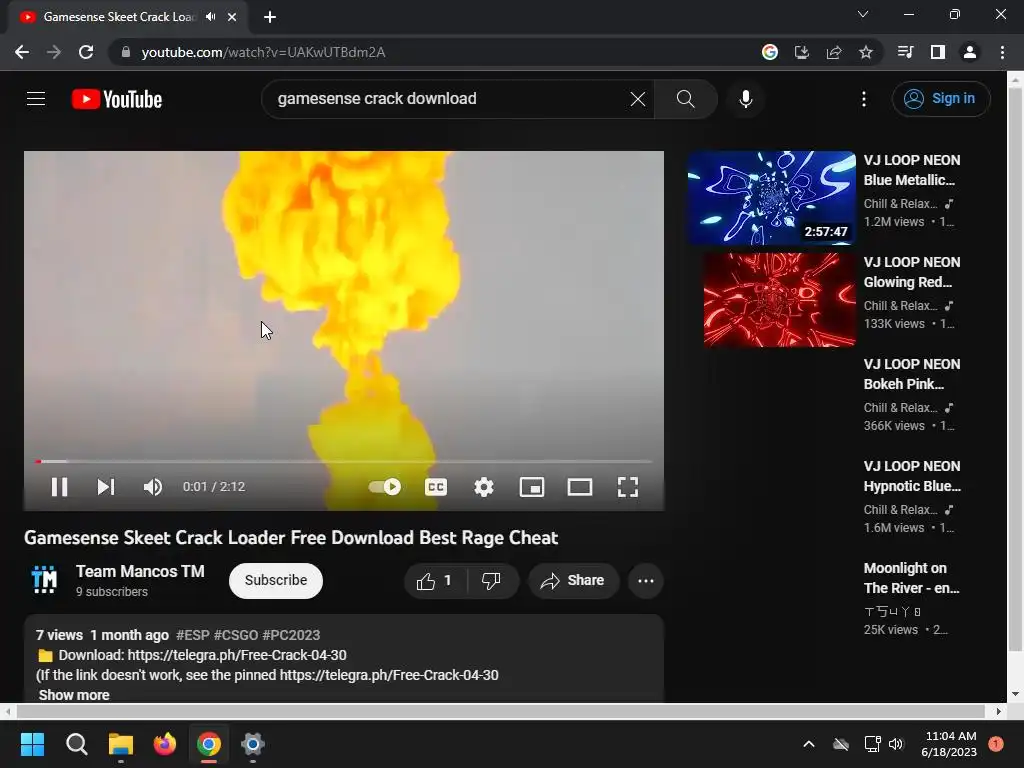Close the Gamesense Skeet Crack tab
Viewport: 1024px width, 768px height.
232,17
